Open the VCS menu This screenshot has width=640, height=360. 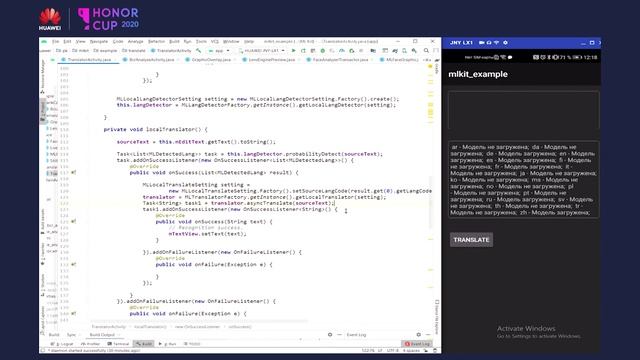[x=215, y=42]
